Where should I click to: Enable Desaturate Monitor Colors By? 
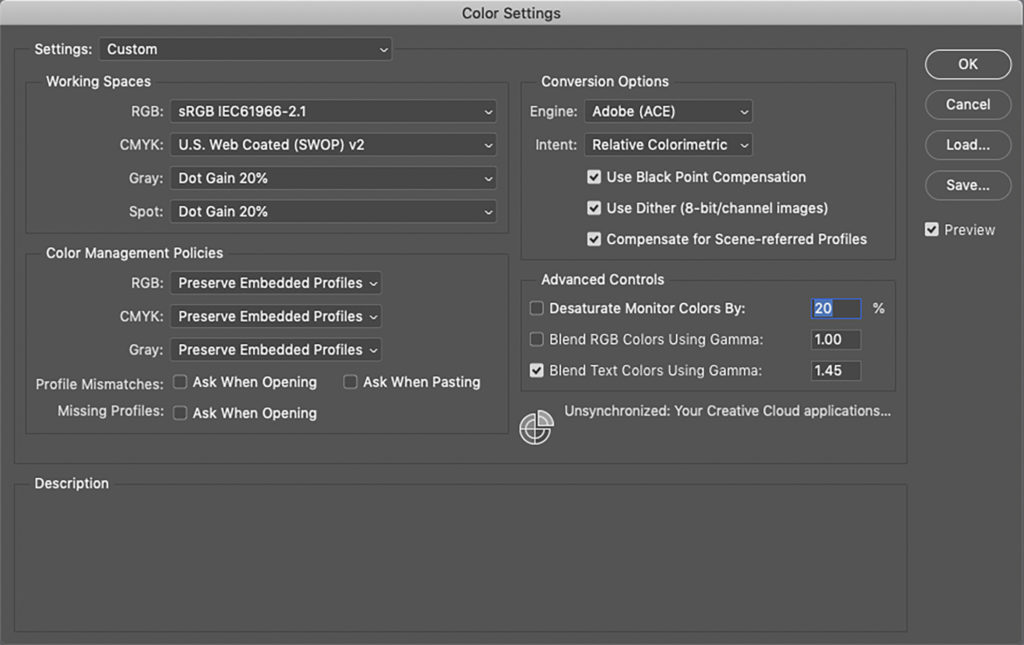pos(536,308)
